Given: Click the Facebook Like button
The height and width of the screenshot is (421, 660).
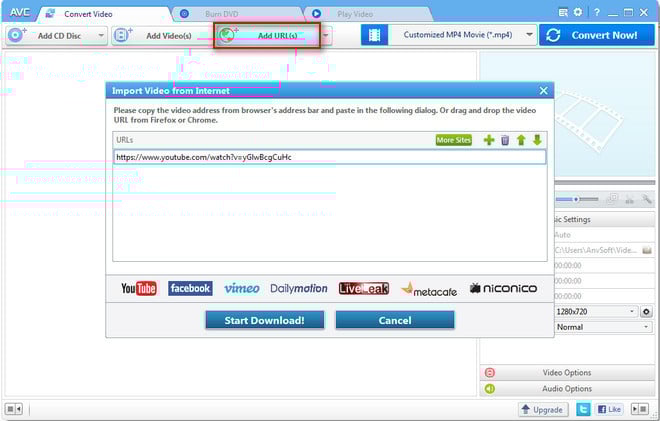Looking at the screenshot, I should pyautogui.click(x=609, y=409).
